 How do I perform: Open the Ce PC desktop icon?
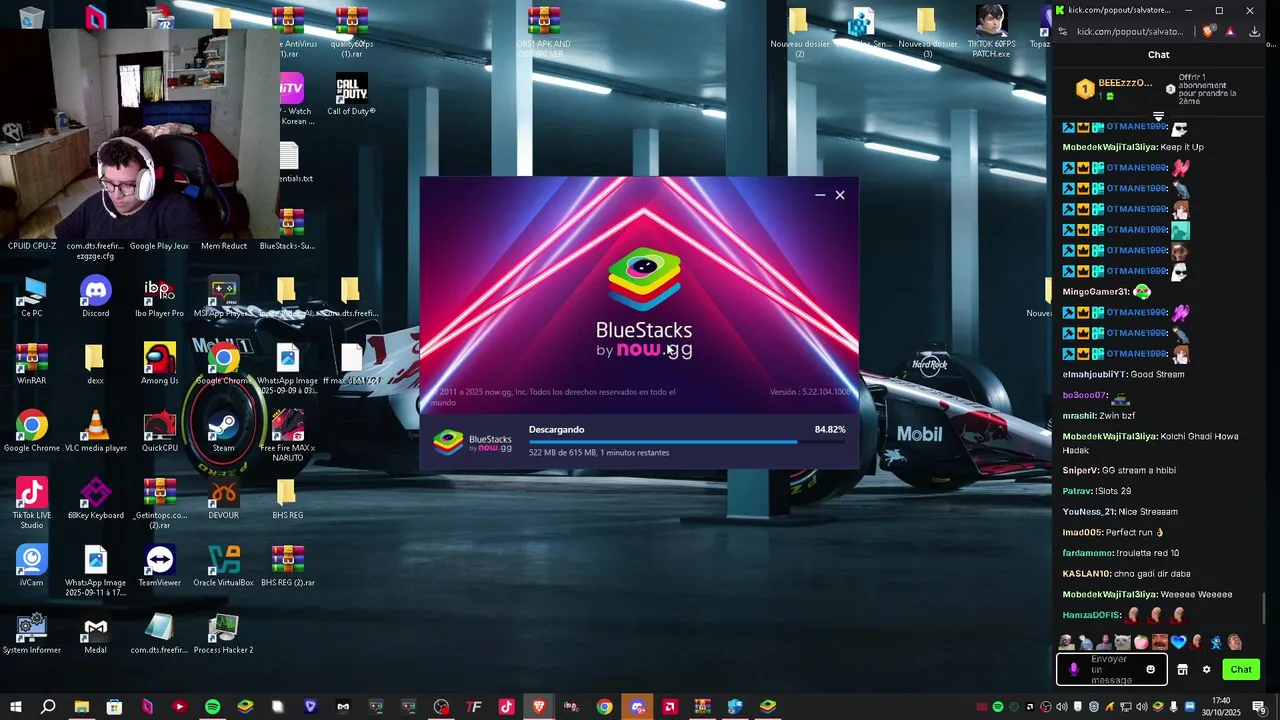[x=32, y=297]
